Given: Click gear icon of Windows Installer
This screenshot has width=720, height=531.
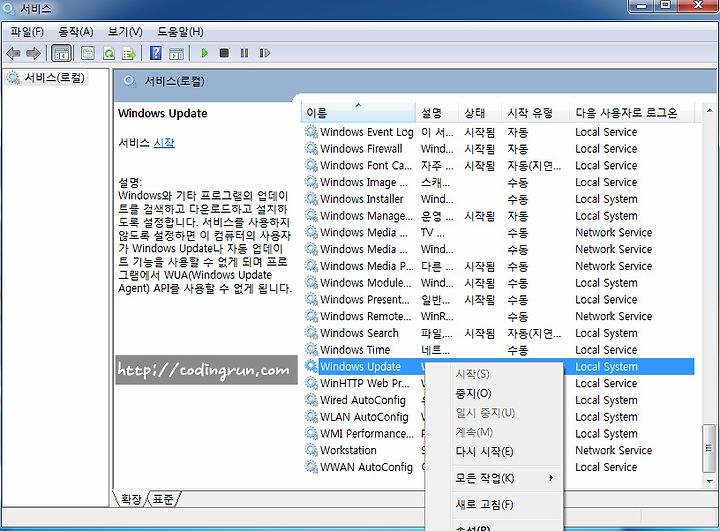Looking at the screenshot, I should tap(311, 199).
